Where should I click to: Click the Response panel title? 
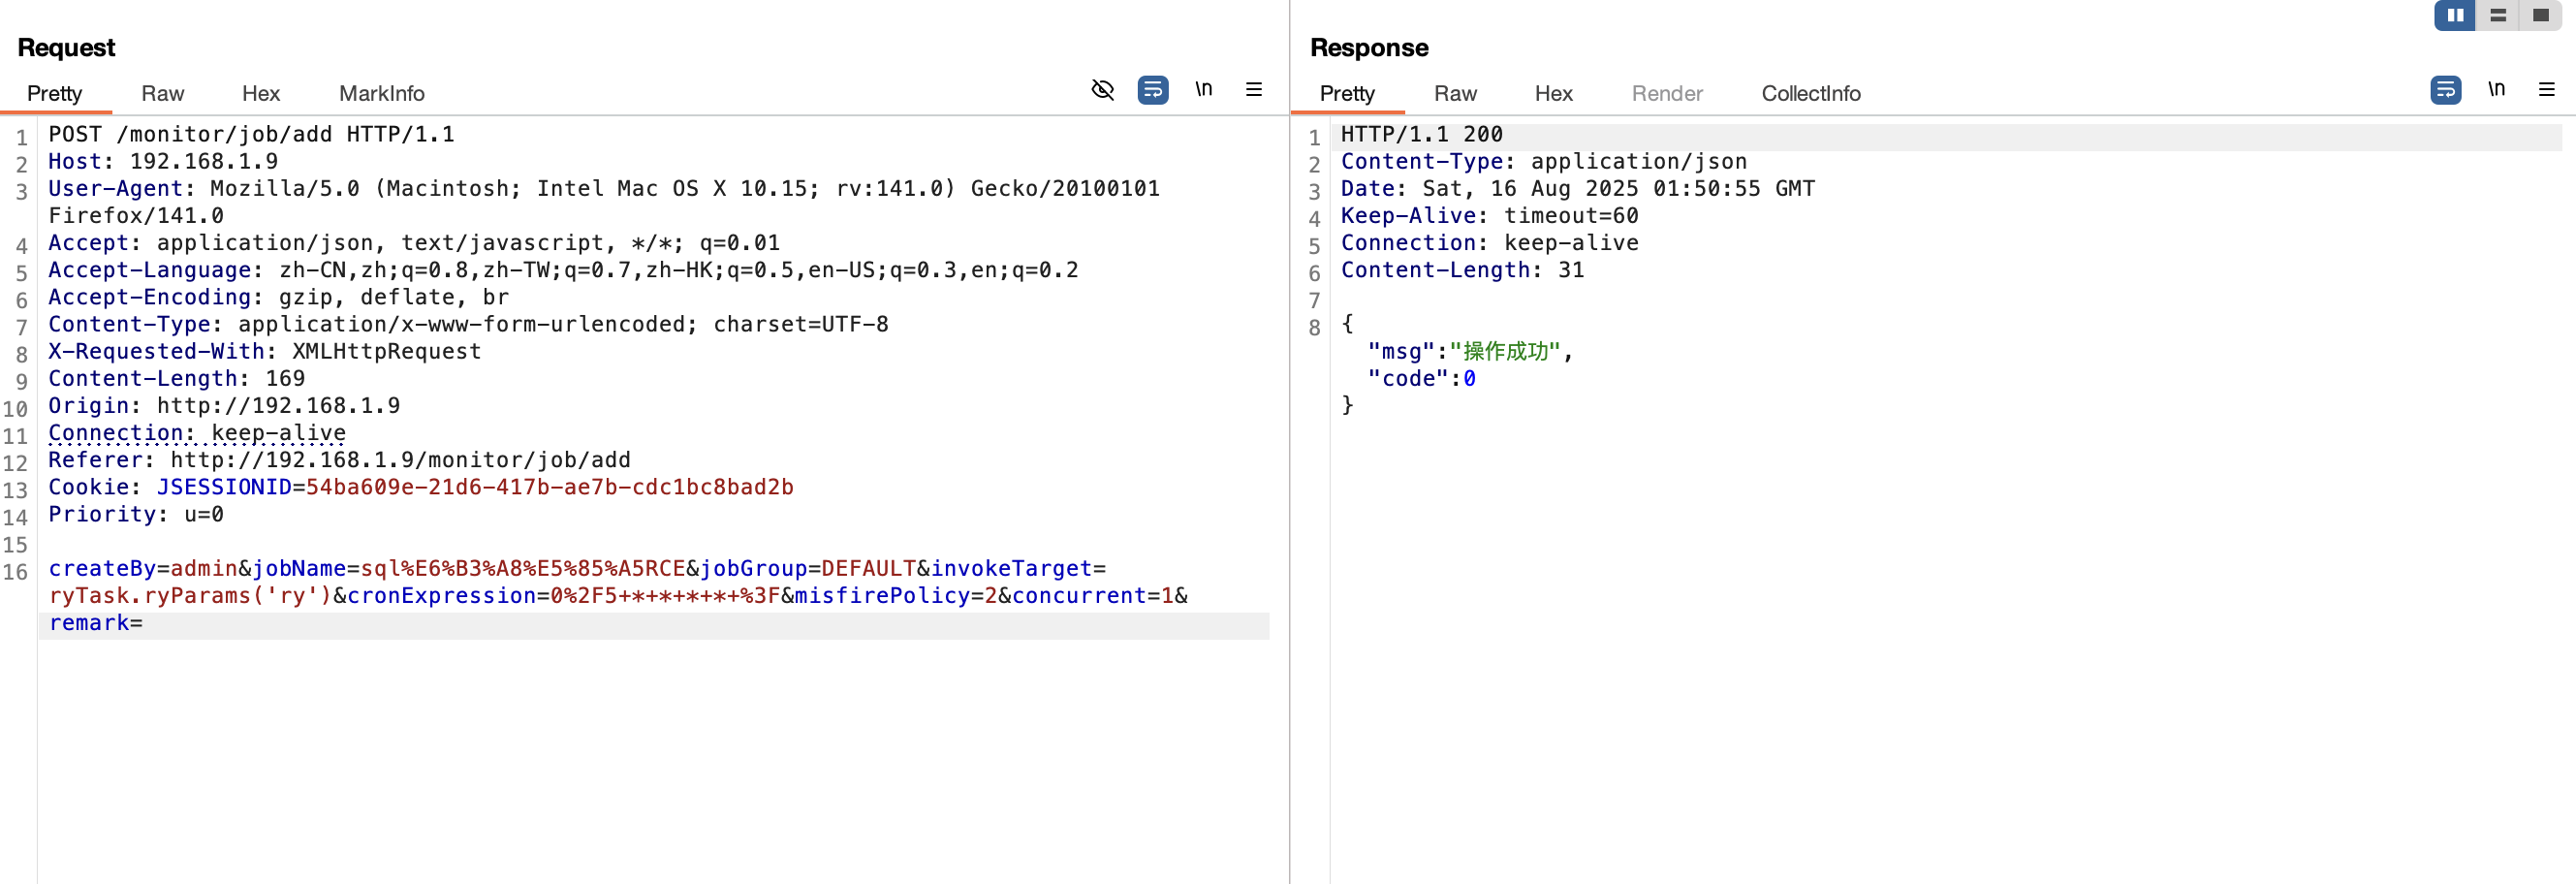tap(1368, 47)
